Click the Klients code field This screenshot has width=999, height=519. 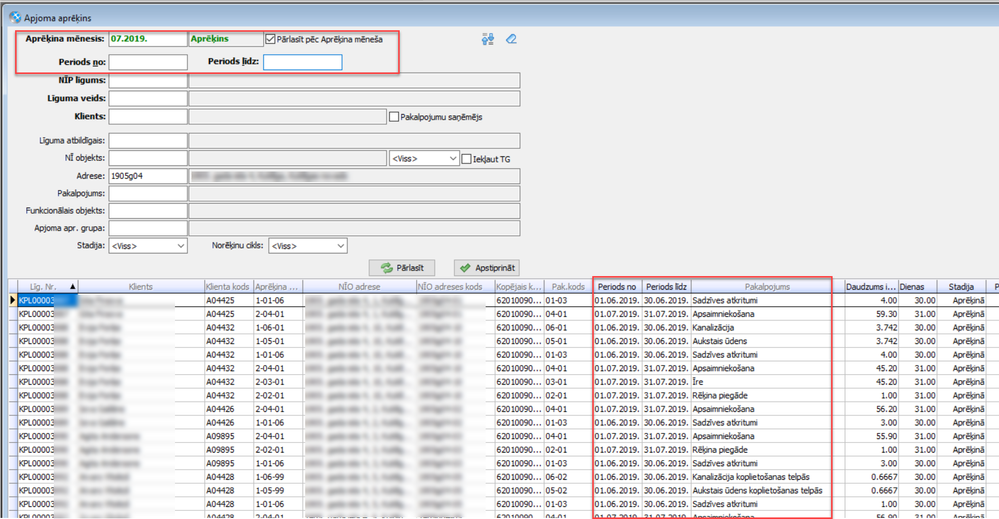[148, 117]
